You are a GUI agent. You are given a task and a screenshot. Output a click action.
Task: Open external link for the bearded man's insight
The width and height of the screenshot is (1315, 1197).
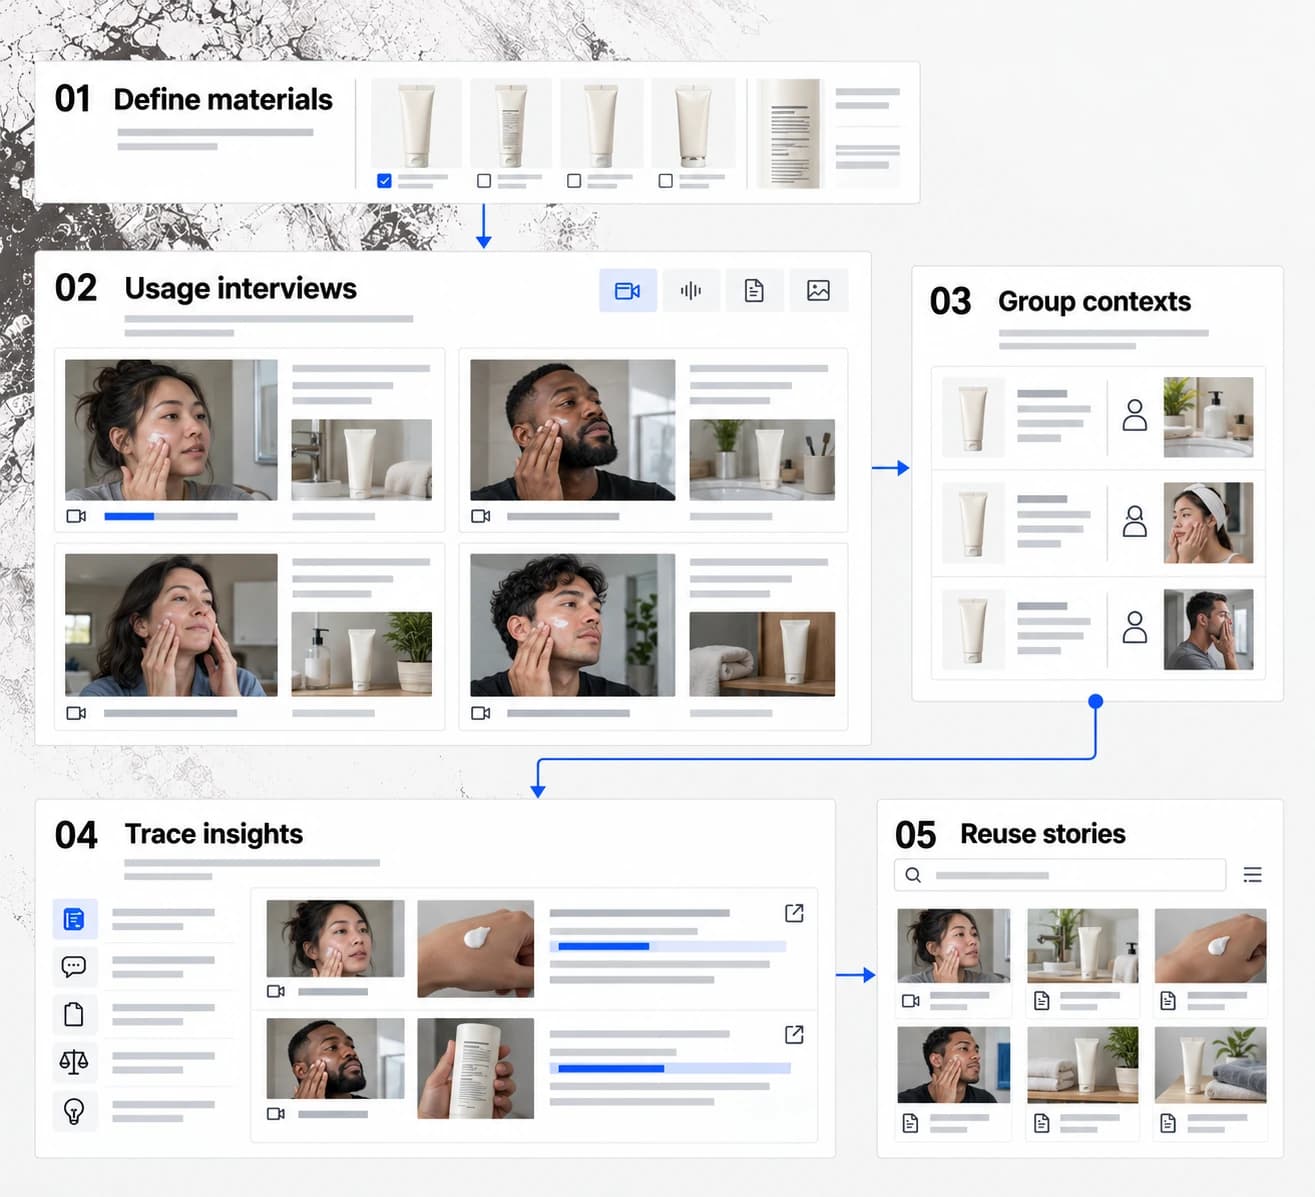[x=794, y=1035]
